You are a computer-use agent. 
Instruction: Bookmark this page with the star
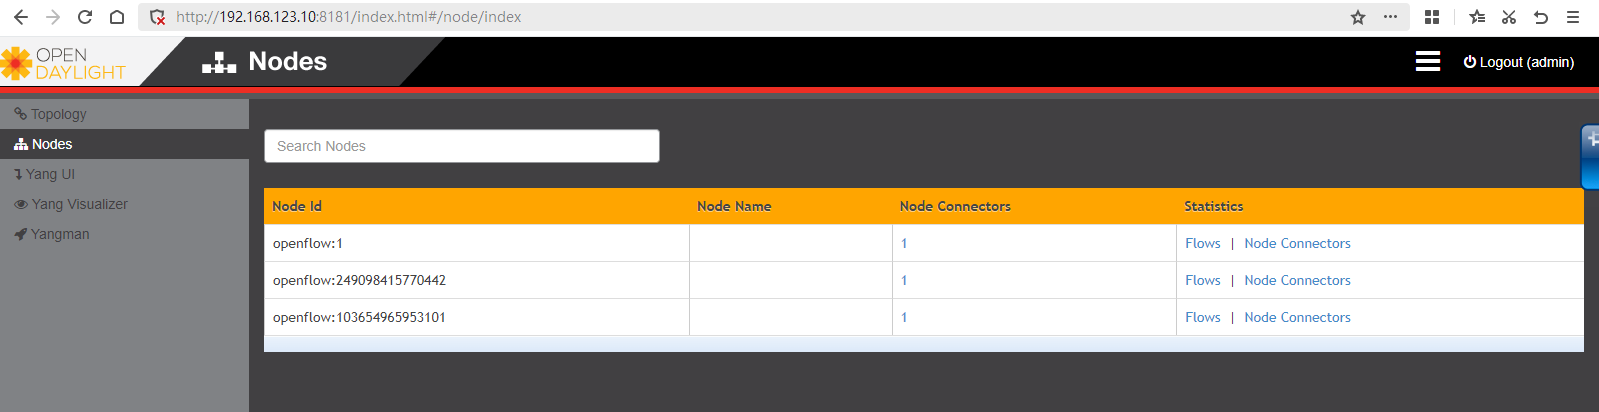(1358, 17)
